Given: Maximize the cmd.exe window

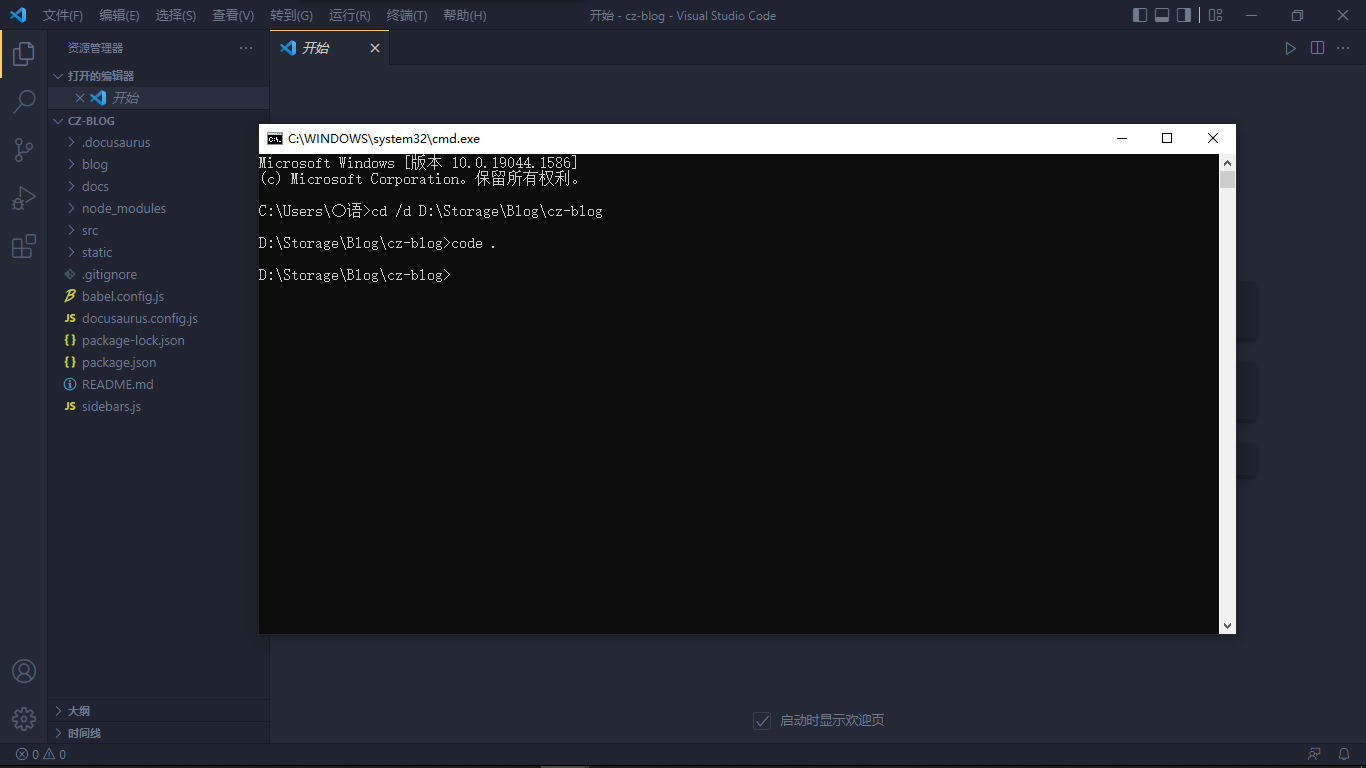Looking at the screenshot, I should tap(1166, 138).
